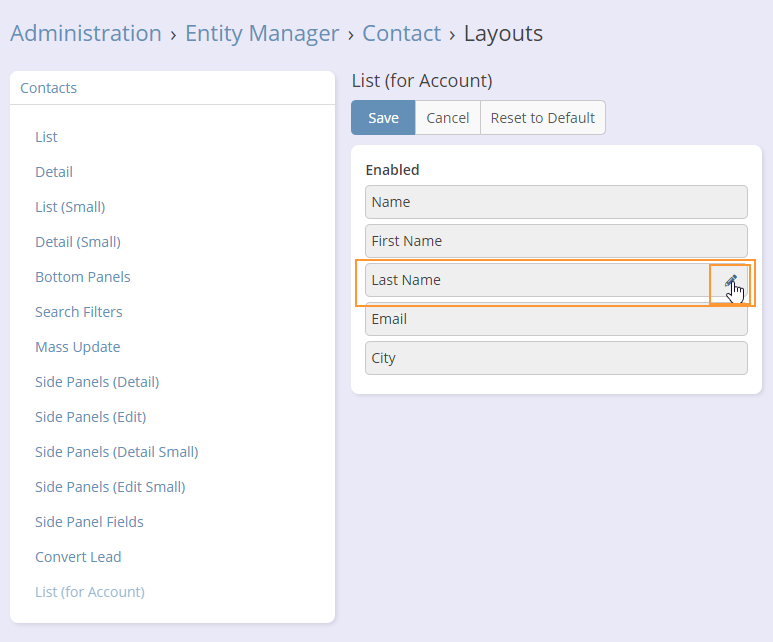
Task: Select List (Small) layout
Action: pyautogui.click(x=70, y=207)
